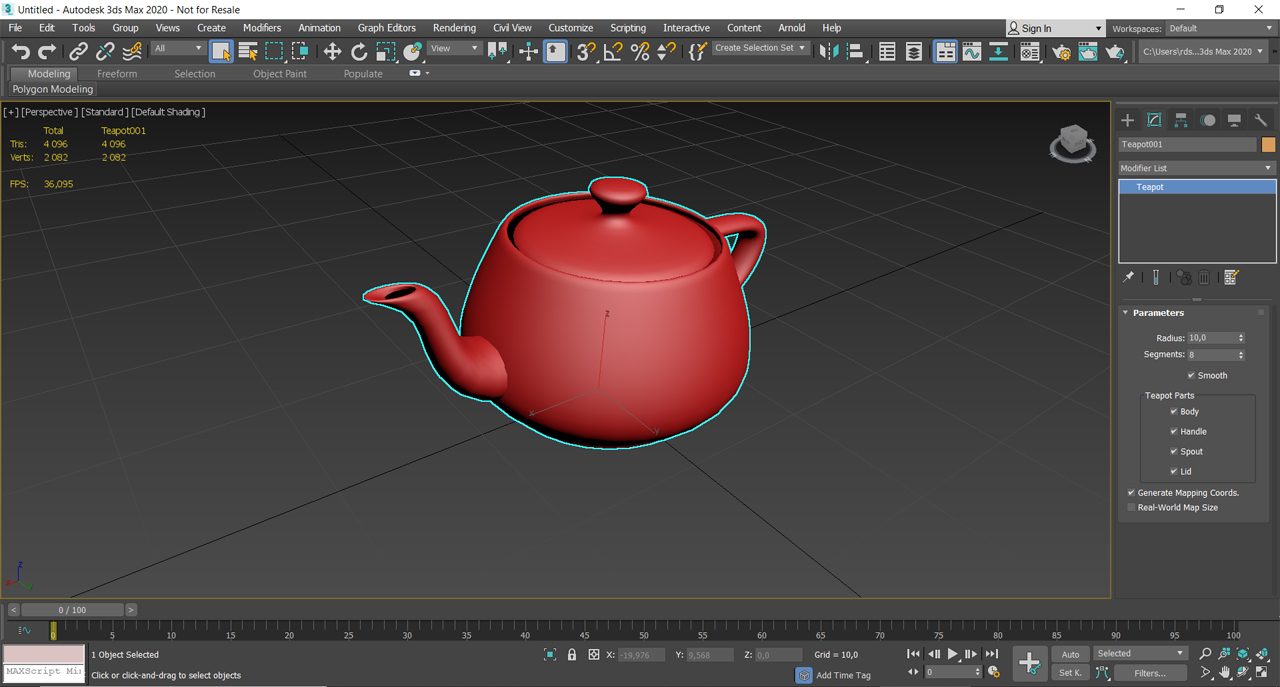Click the Undo arrow icon
Image resolution: width=1280 pixels, height=687 pixels.
[20, 51]
